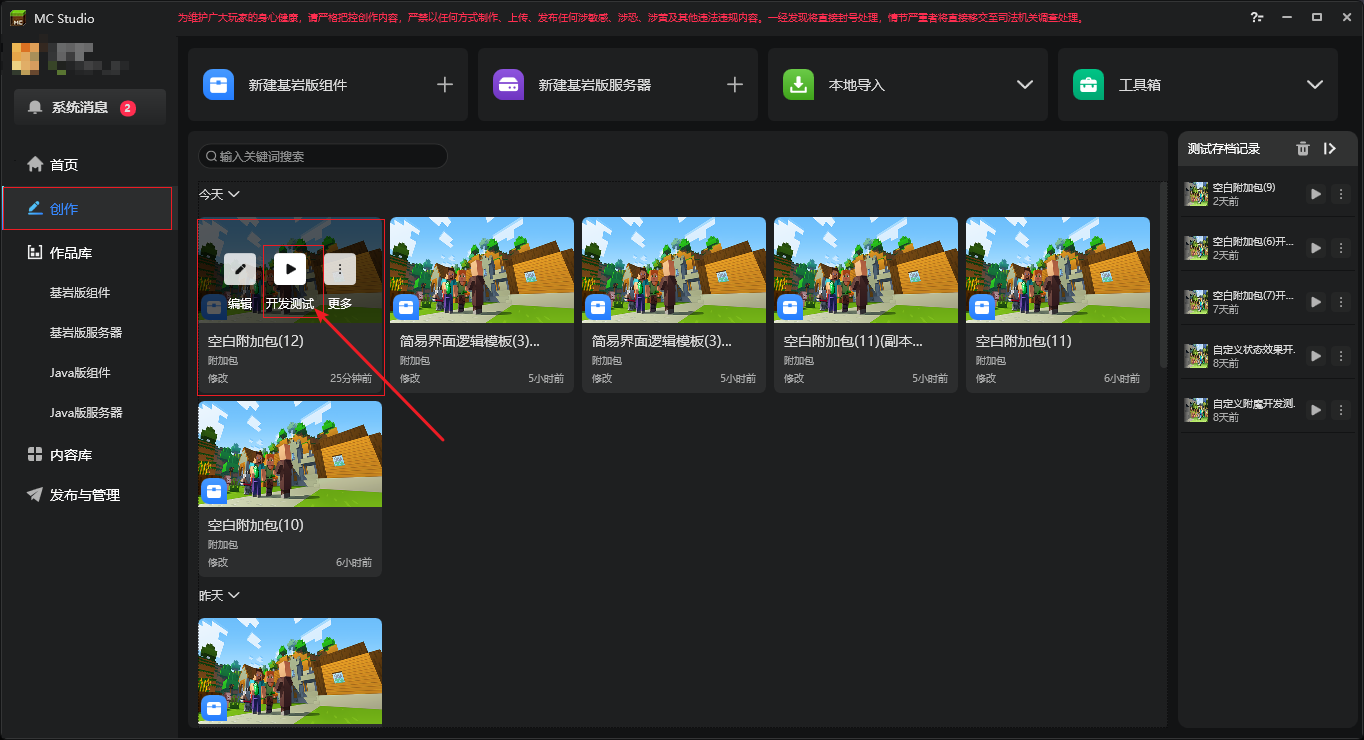Viewport: 1364px width, 740px height.
Task: Open first 简易界面逻辑模板(3) project thumbnail
Action: [x=482, y=270]
